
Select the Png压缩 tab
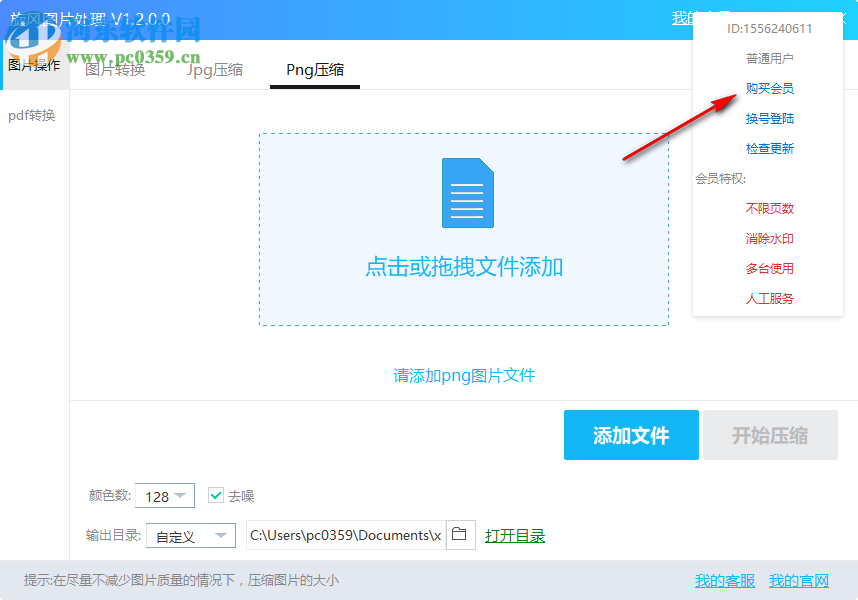314,71
